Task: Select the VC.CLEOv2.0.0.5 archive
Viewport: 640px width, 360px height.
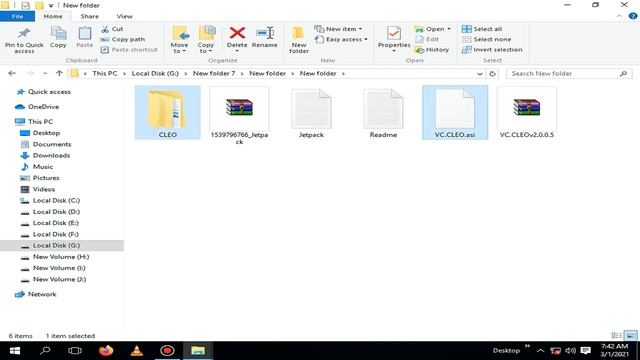Action: [527, 113]
